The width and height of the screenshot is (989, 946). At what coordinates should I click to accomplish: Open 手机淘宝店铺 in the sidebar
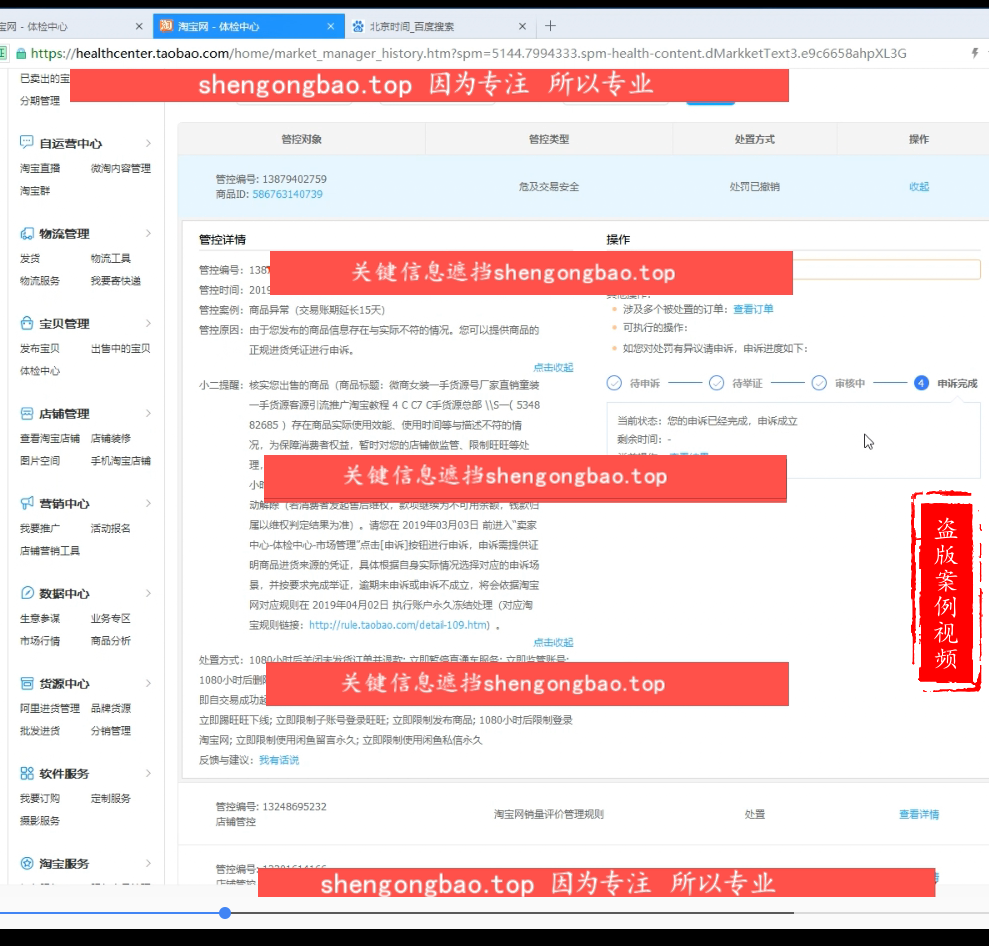click(120, 461)
